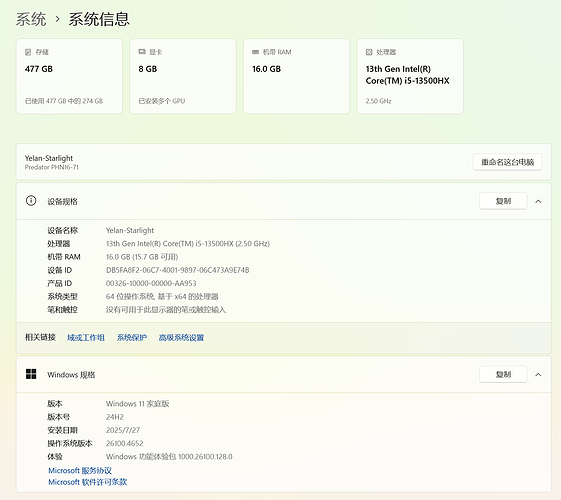Image resolution: width=561 pixels, height=500 pixels.
Task: Select the 设备 ID value DB5FA8F2-06C7...
Action: pyautogui.click(x=177, y=270)
